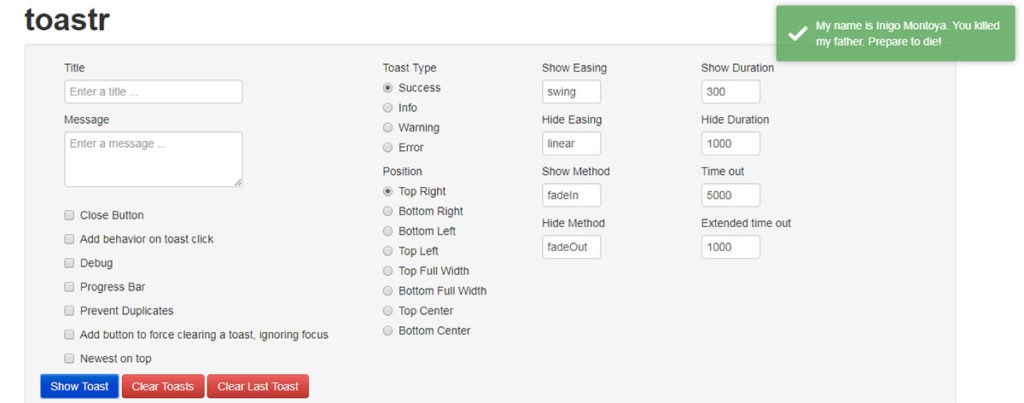The image size is (1024, 403).
Task: Edit the Show Easing field
Action: tap(571, 92)
